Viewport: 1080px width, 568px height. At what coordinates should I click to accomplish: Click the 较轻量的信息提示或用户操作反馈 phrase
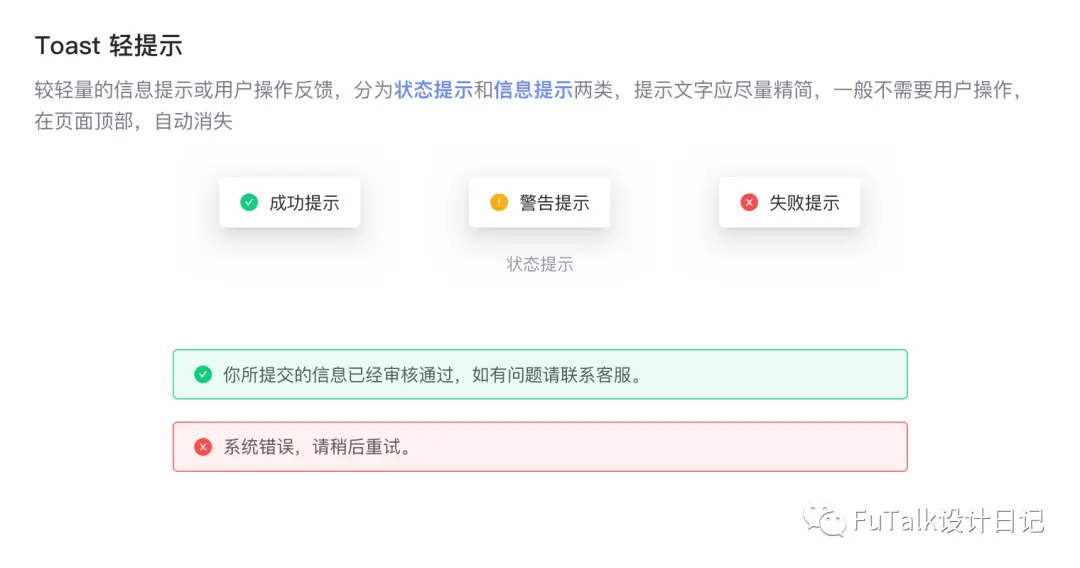click(x=184, y=90)
